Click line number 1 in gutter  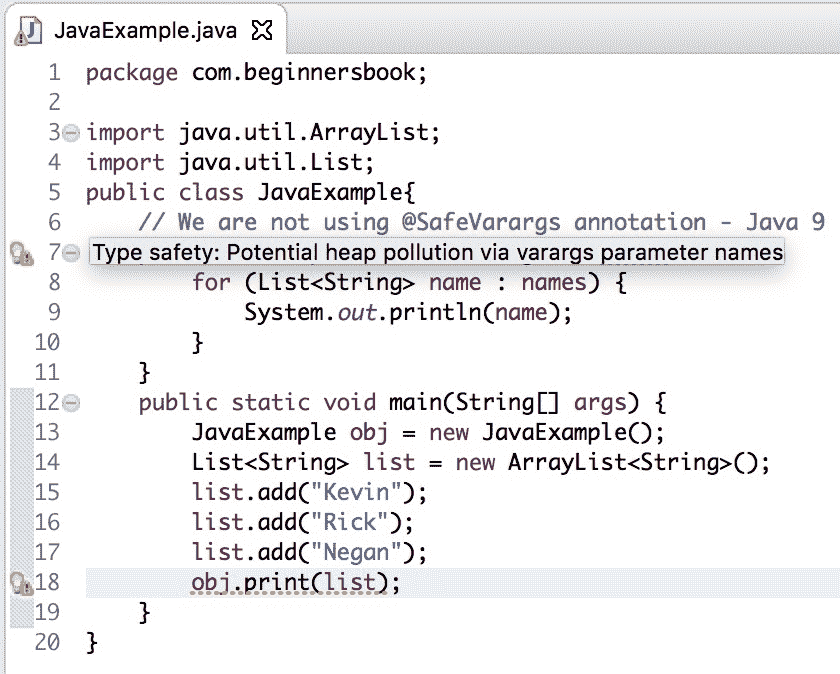pos(54,72)
